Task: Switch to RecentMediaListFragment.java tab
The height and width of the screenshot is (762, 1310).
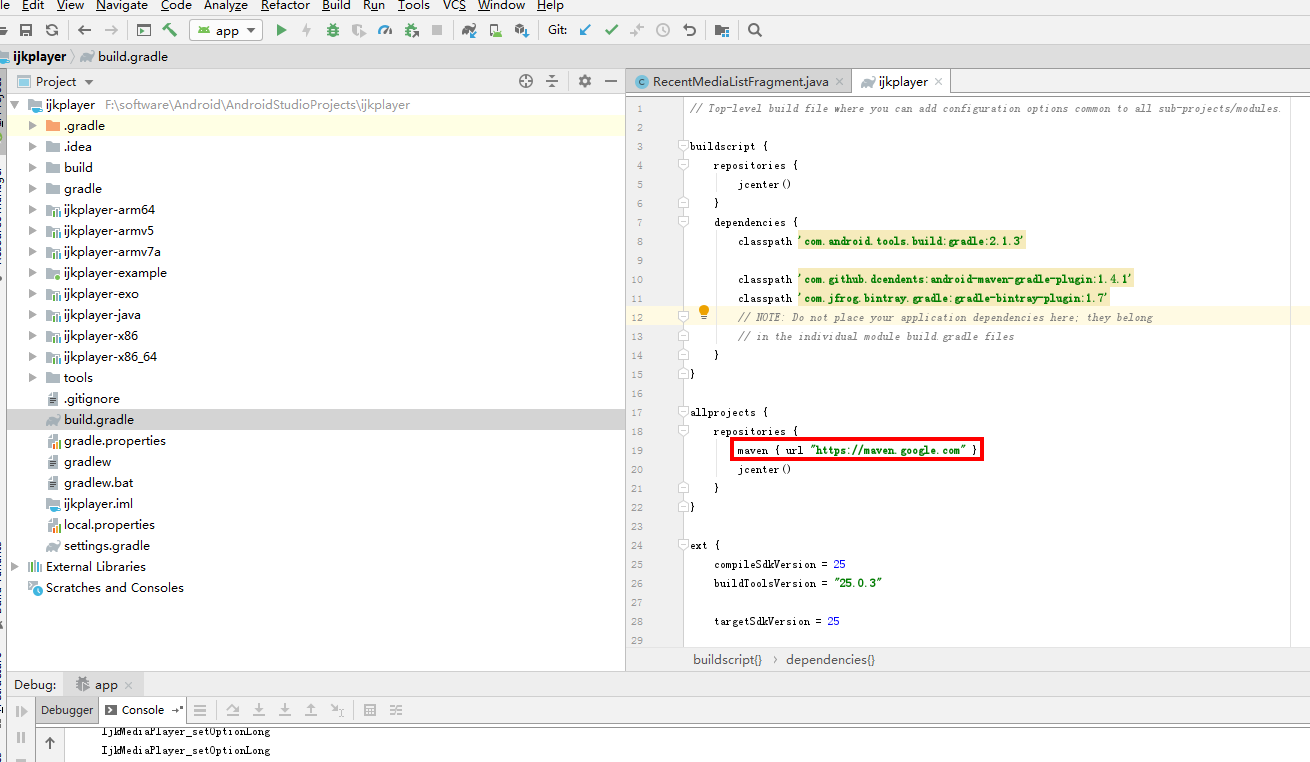Action: tap(741, 82)
